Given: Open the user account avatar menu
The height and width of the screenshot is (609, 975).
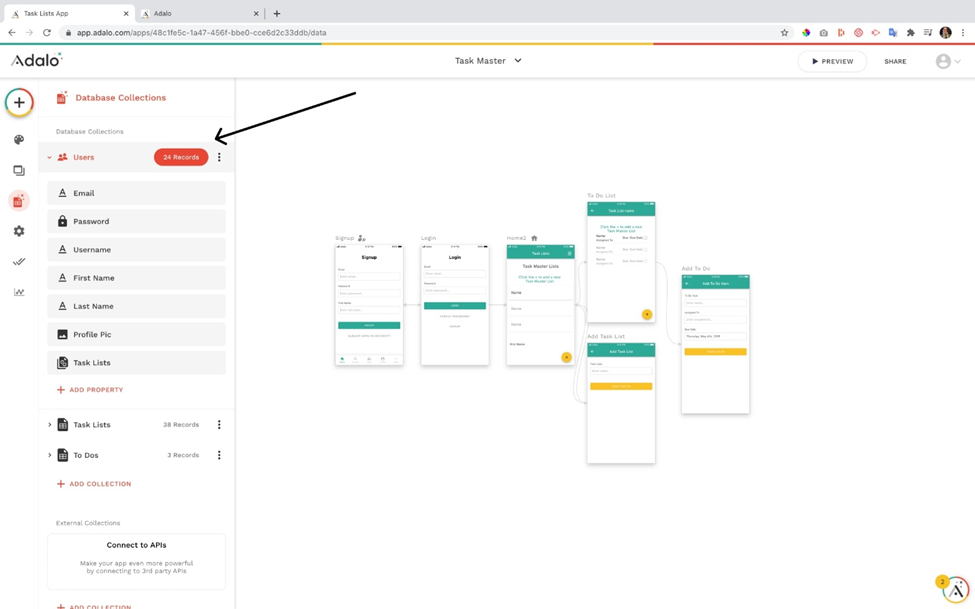Looking at the screenshot, I should click(948, 61).
